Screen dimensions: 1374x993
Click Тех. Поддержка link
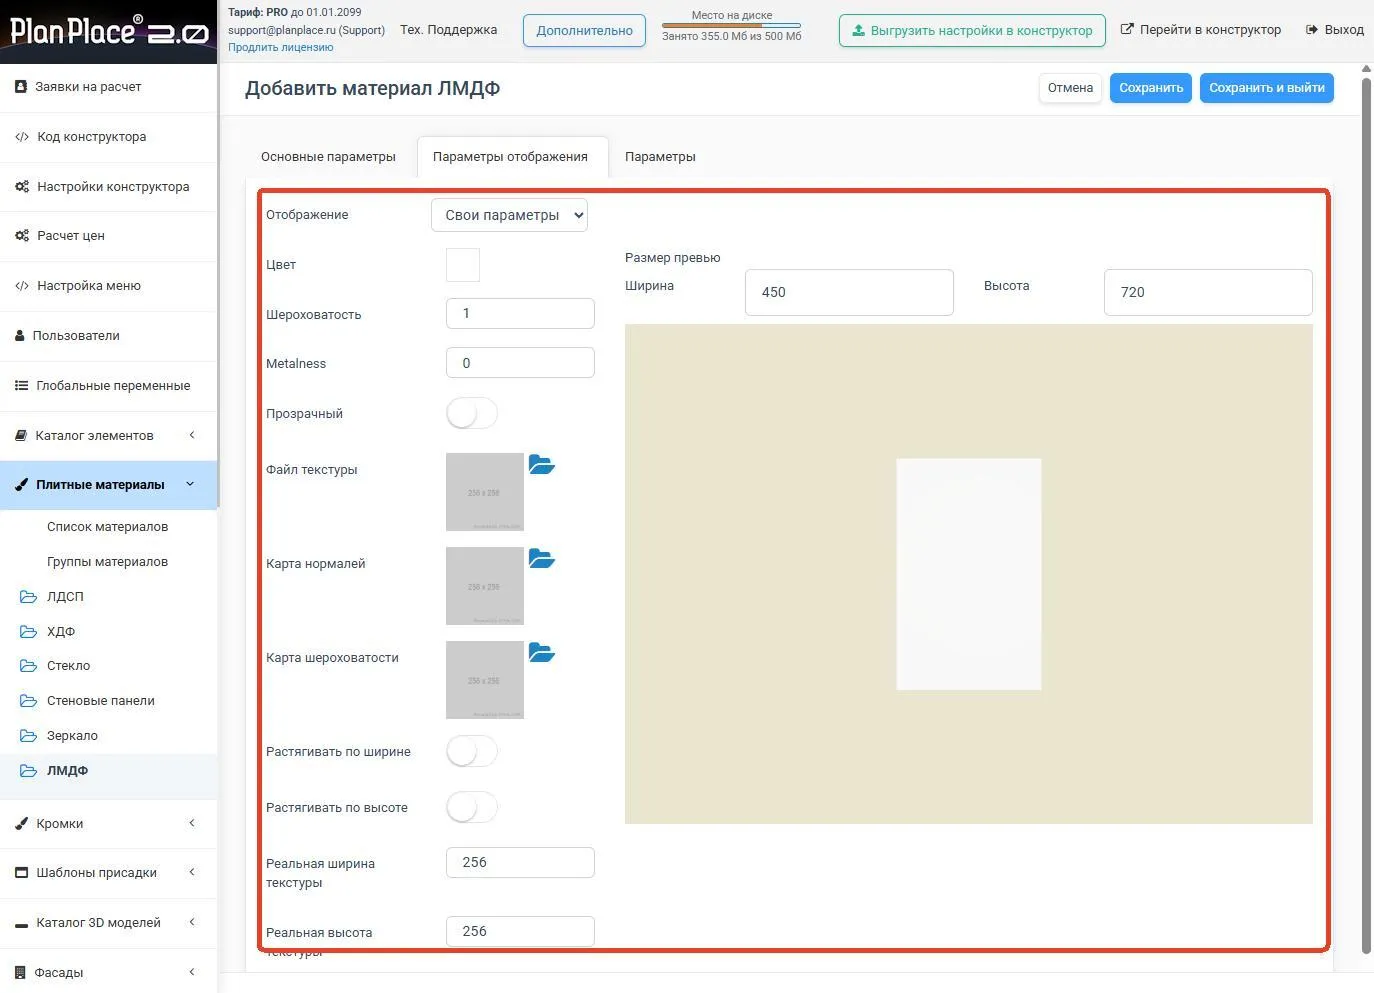click(x=448, y=30)
